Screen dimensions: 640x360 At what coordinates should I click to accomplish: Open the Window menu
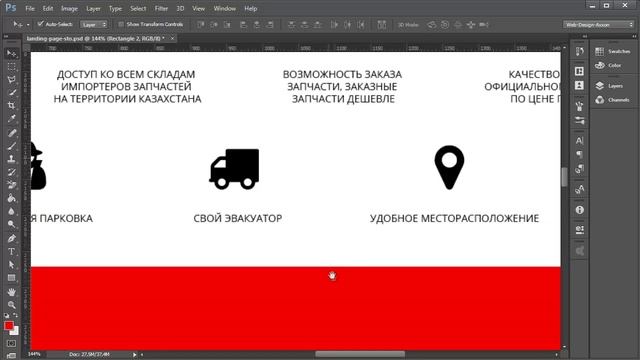click(x=224, y=8)
